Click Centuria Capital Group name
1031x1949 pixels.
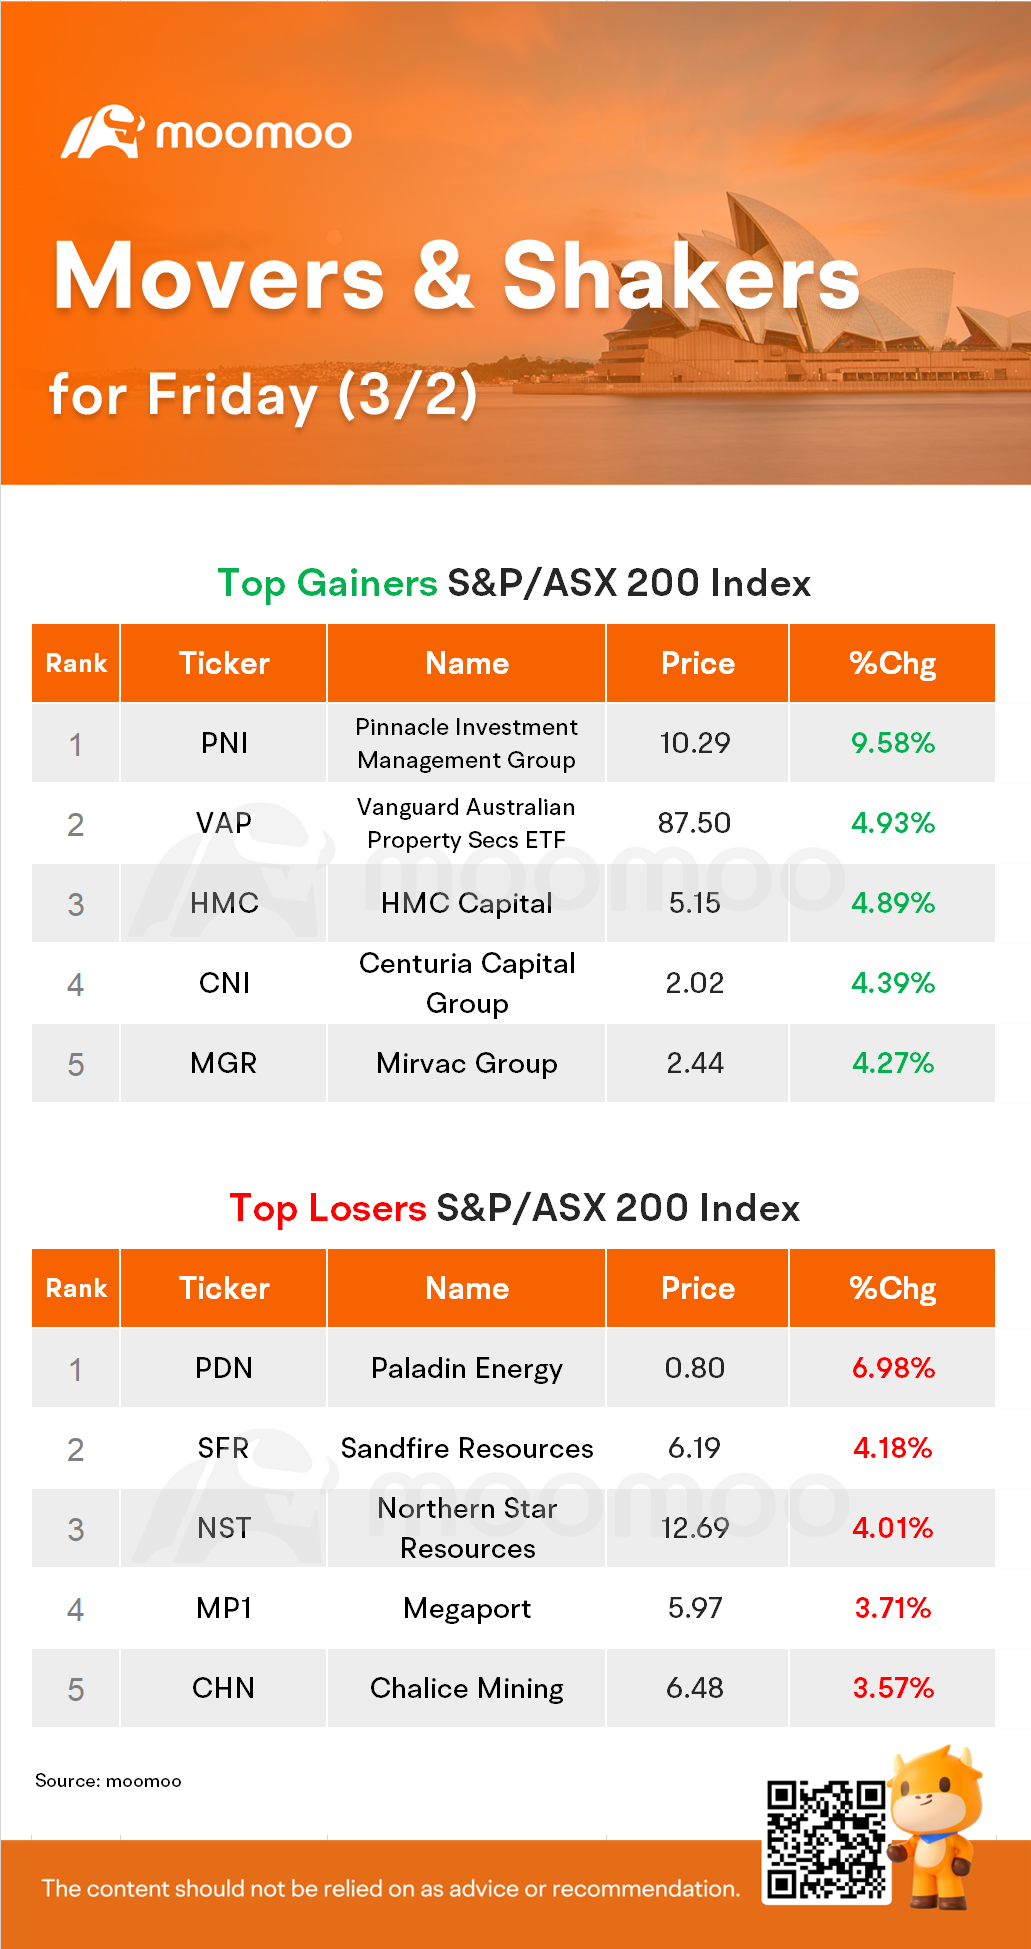[x=466, y=983]
